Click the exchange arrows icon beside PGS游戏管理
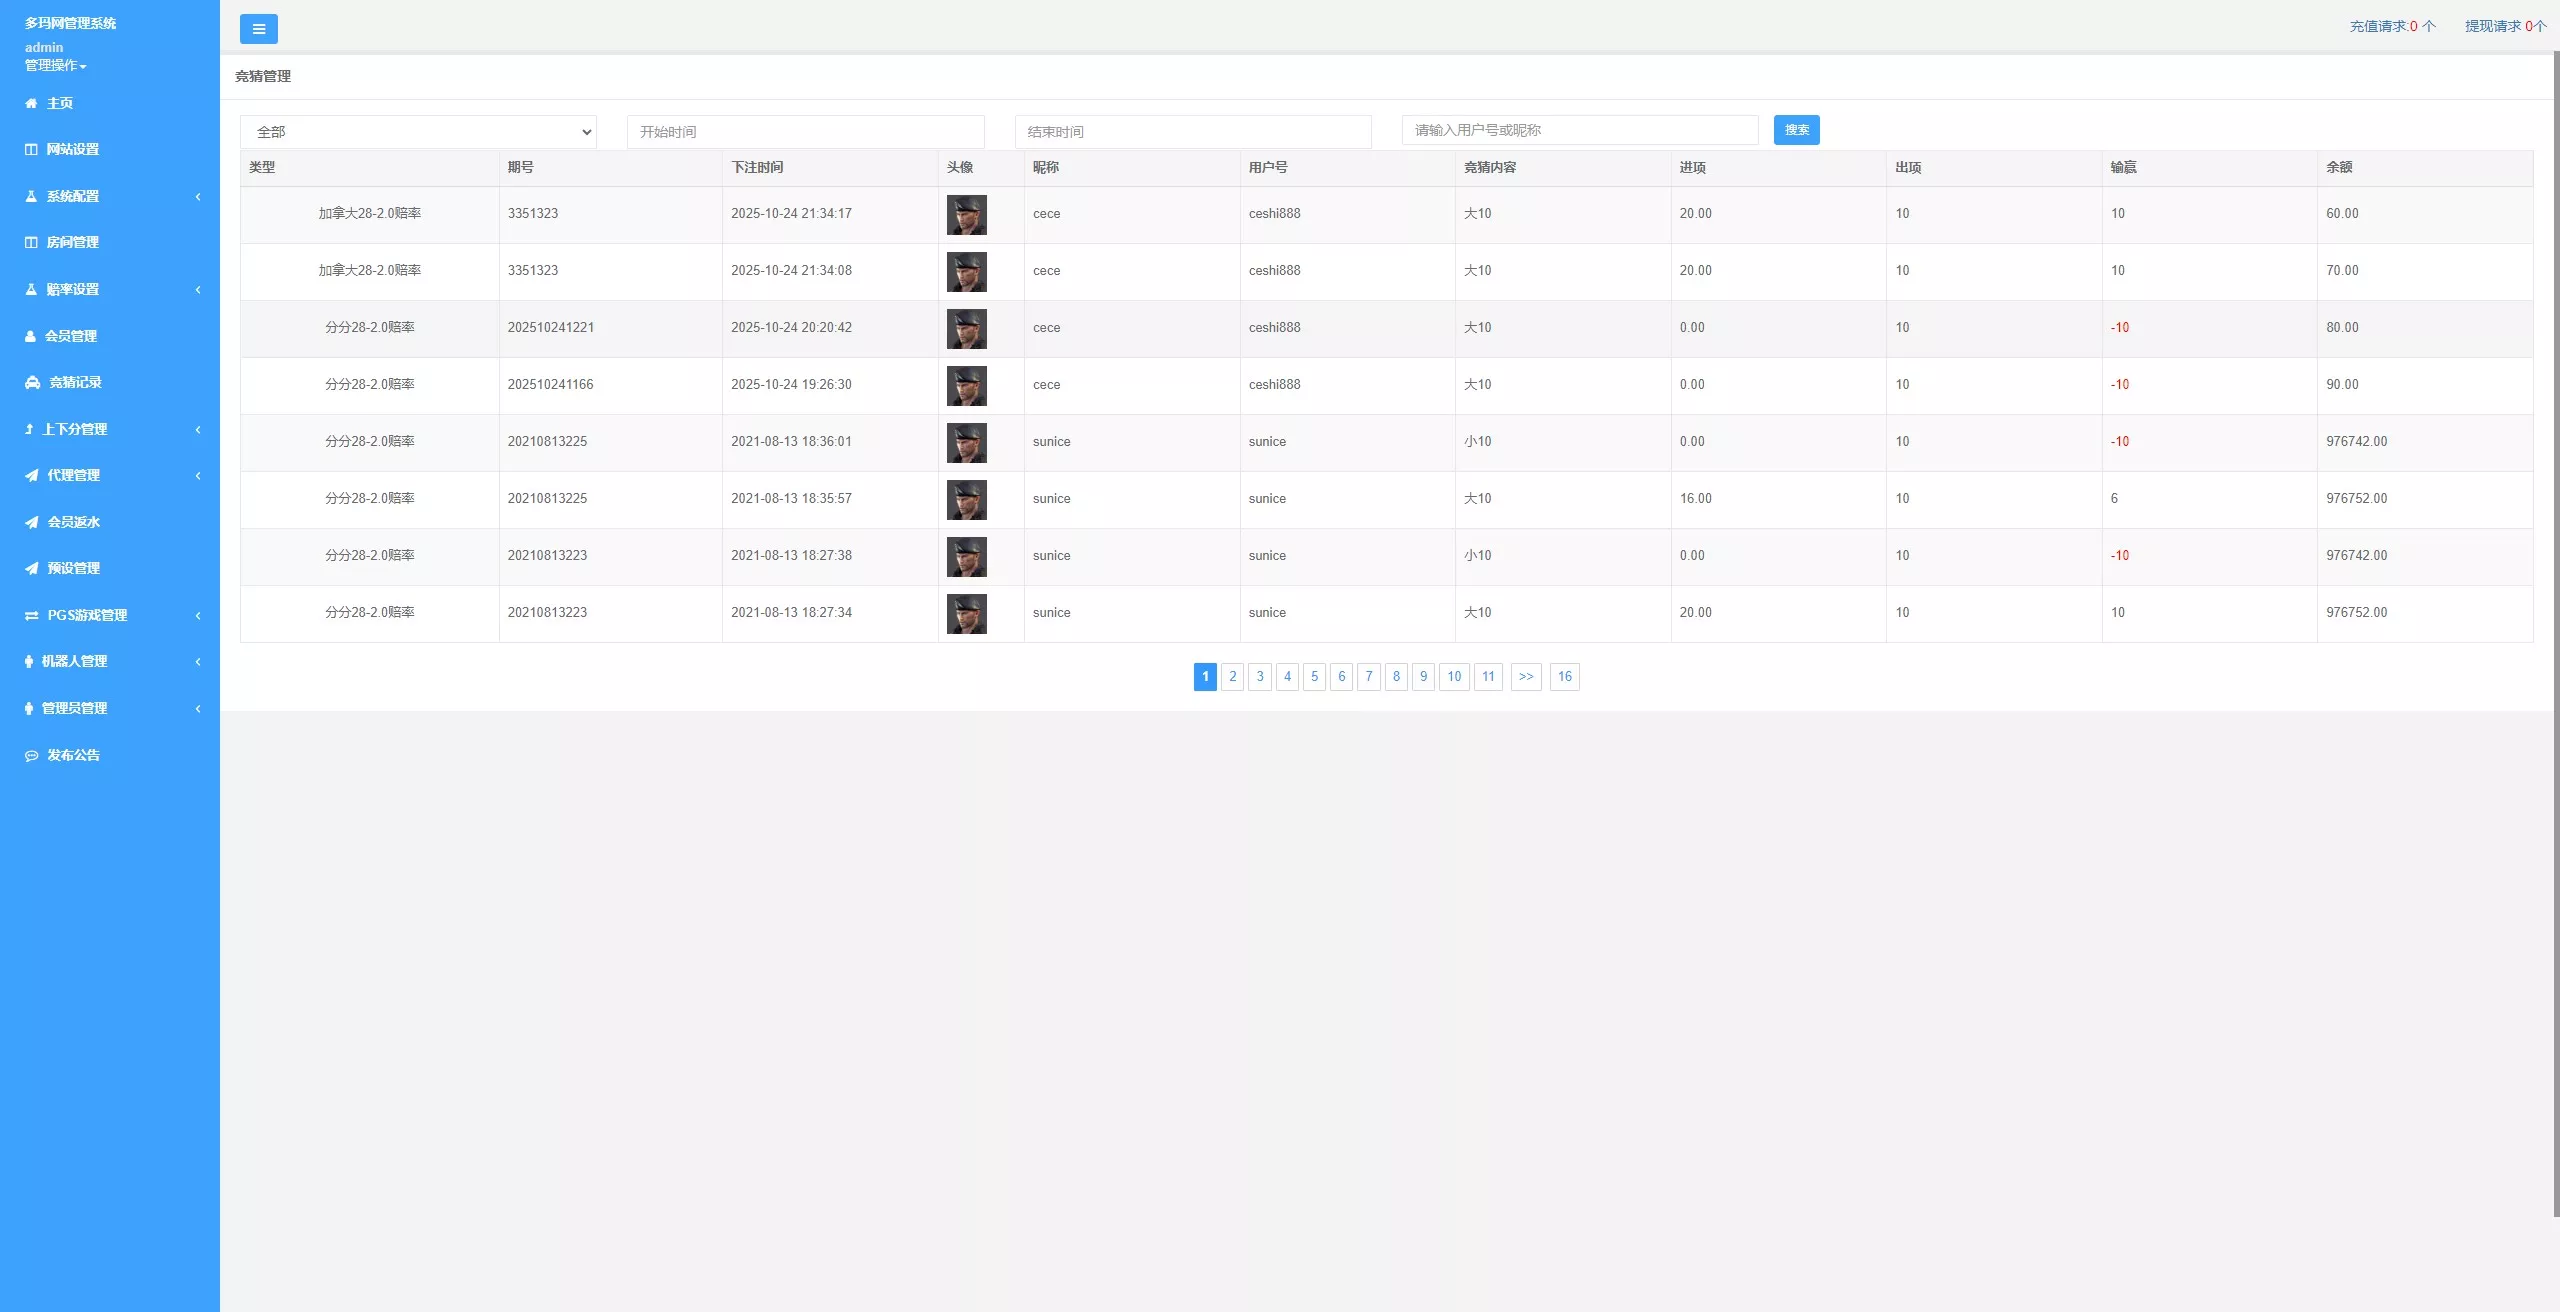The width and height of the screenshot is (2560, 1312). 32,615
